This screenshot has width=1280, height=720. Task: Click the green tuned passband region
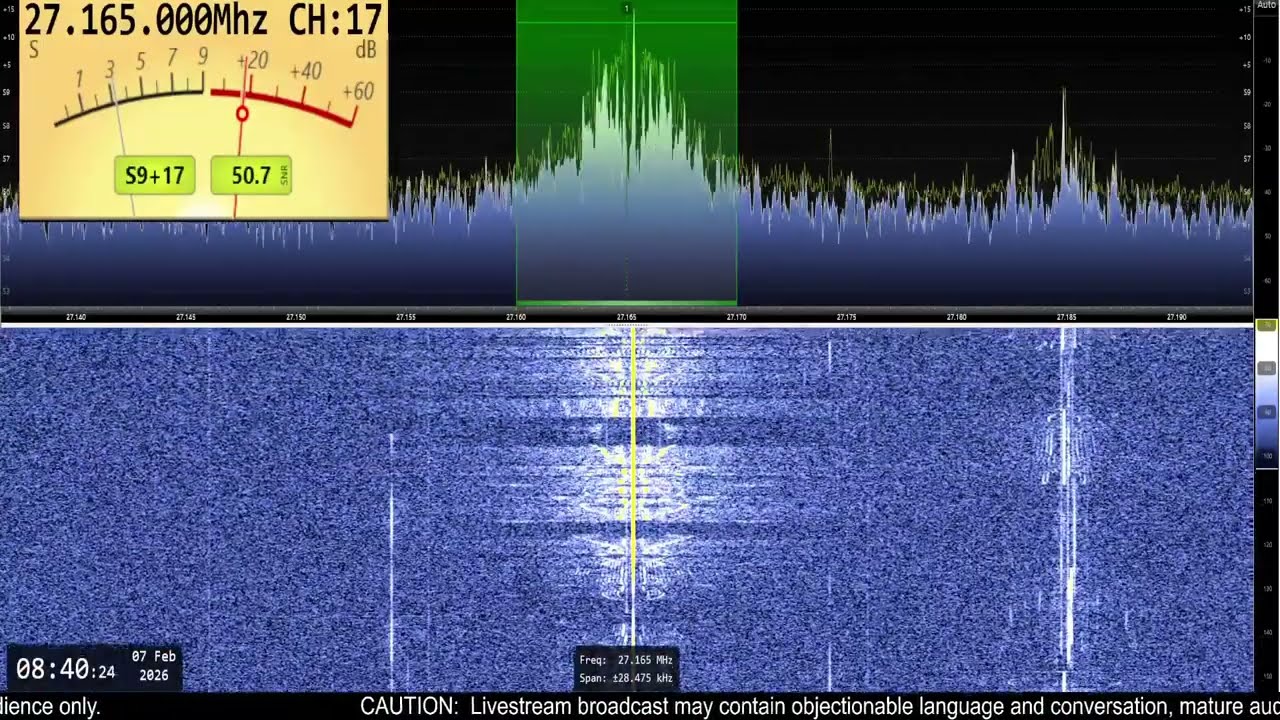coord(626,152)
